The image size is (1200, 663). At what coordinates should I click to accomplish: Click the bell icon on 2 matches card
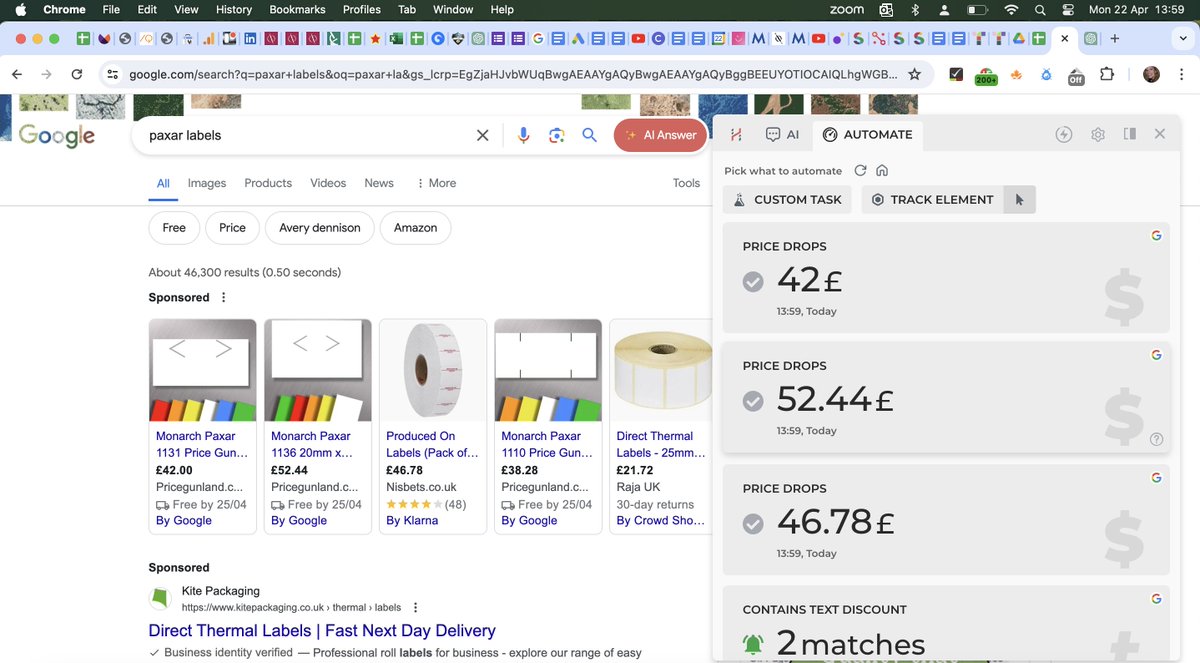pos(753,644)
